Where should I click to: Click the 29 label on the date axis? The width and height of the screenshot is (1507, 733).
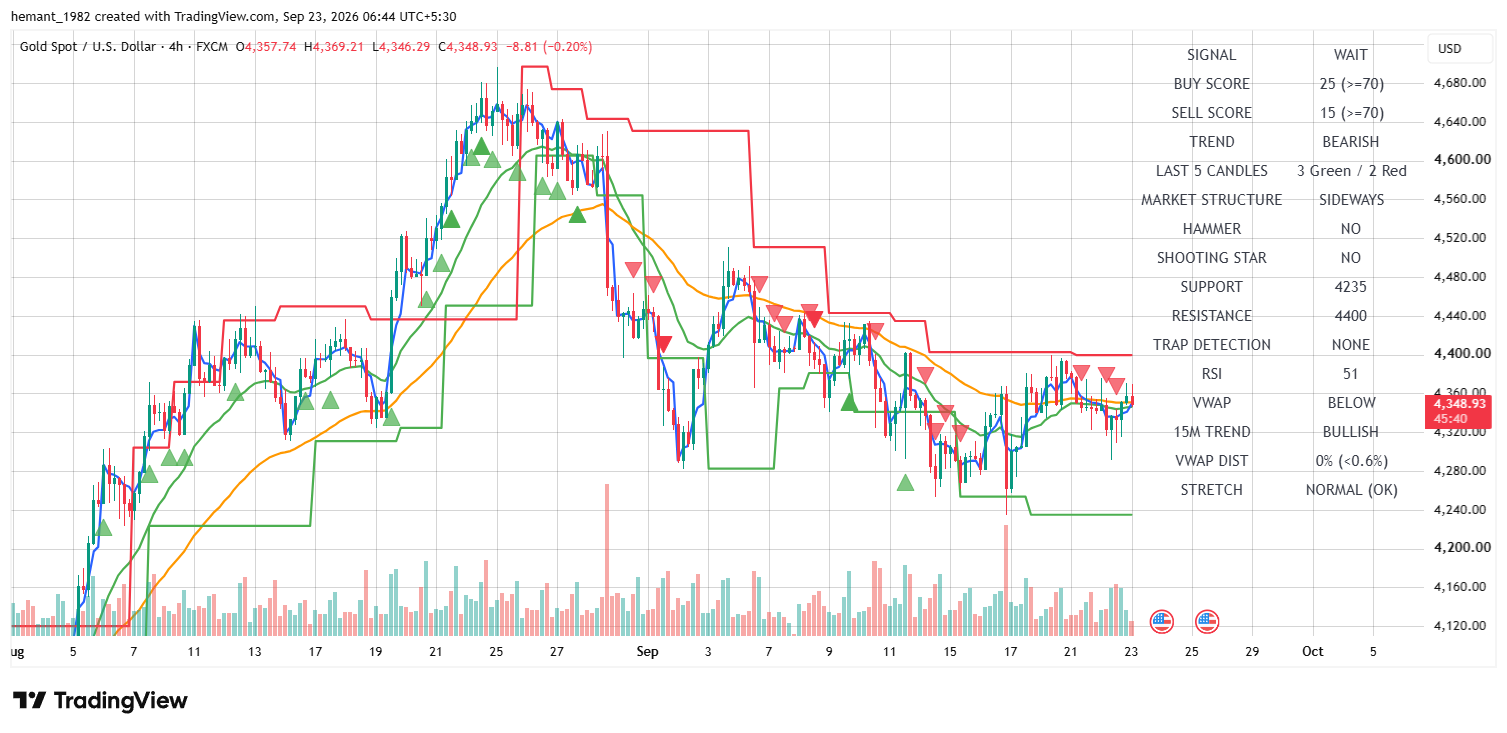[1252, 652]
